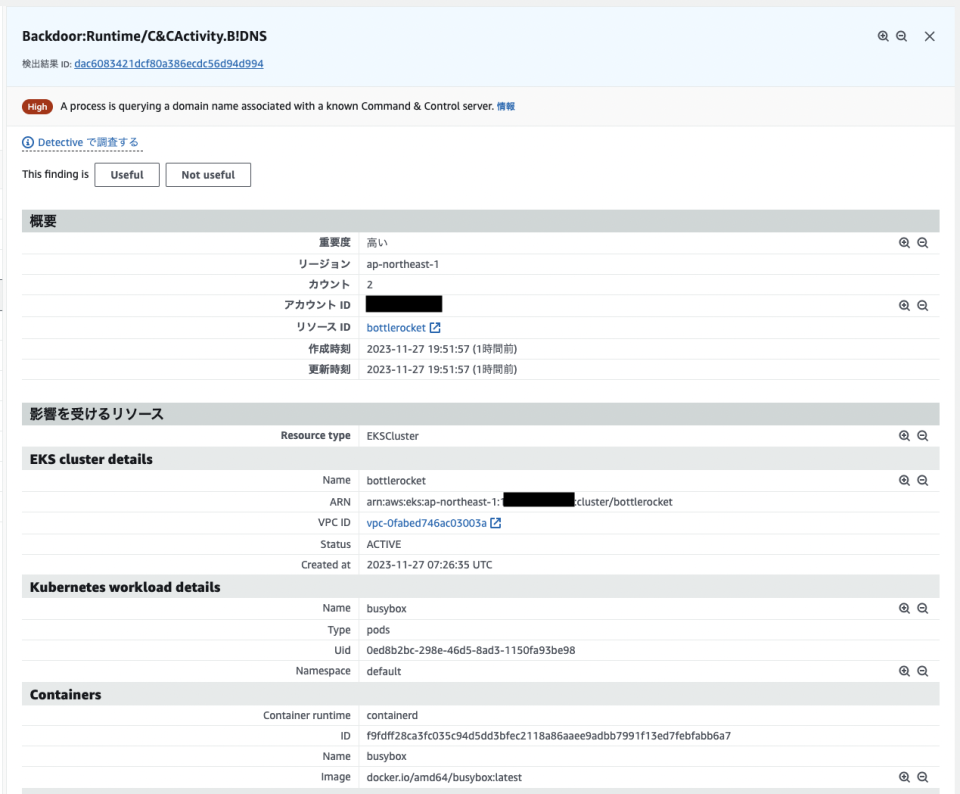Zoom out on the busybox workload Name row

pos(922,608)
